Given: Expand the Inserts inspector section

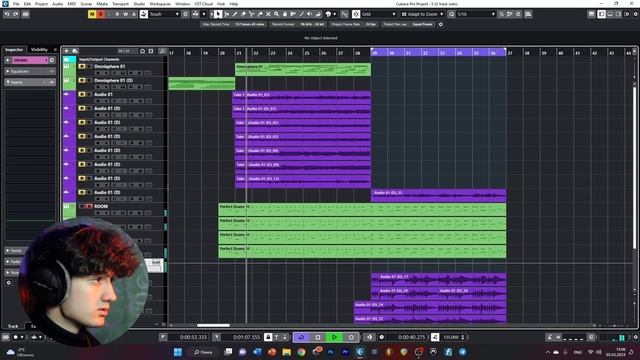Looking at the screenshot, I should click(30, 82).
